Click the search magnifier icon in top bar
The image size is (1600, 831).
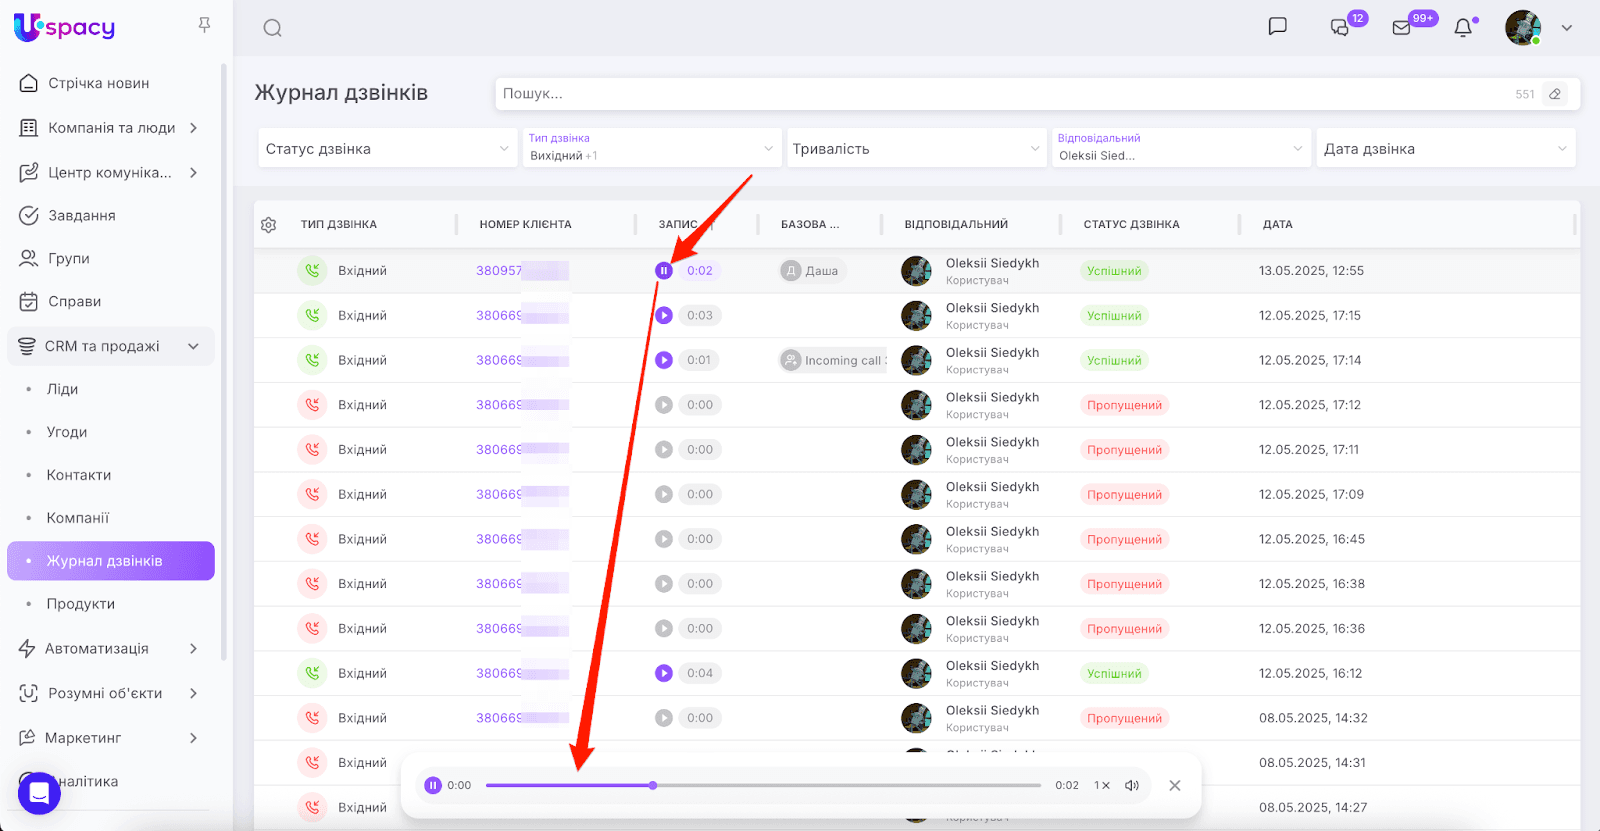click(272, 28)
